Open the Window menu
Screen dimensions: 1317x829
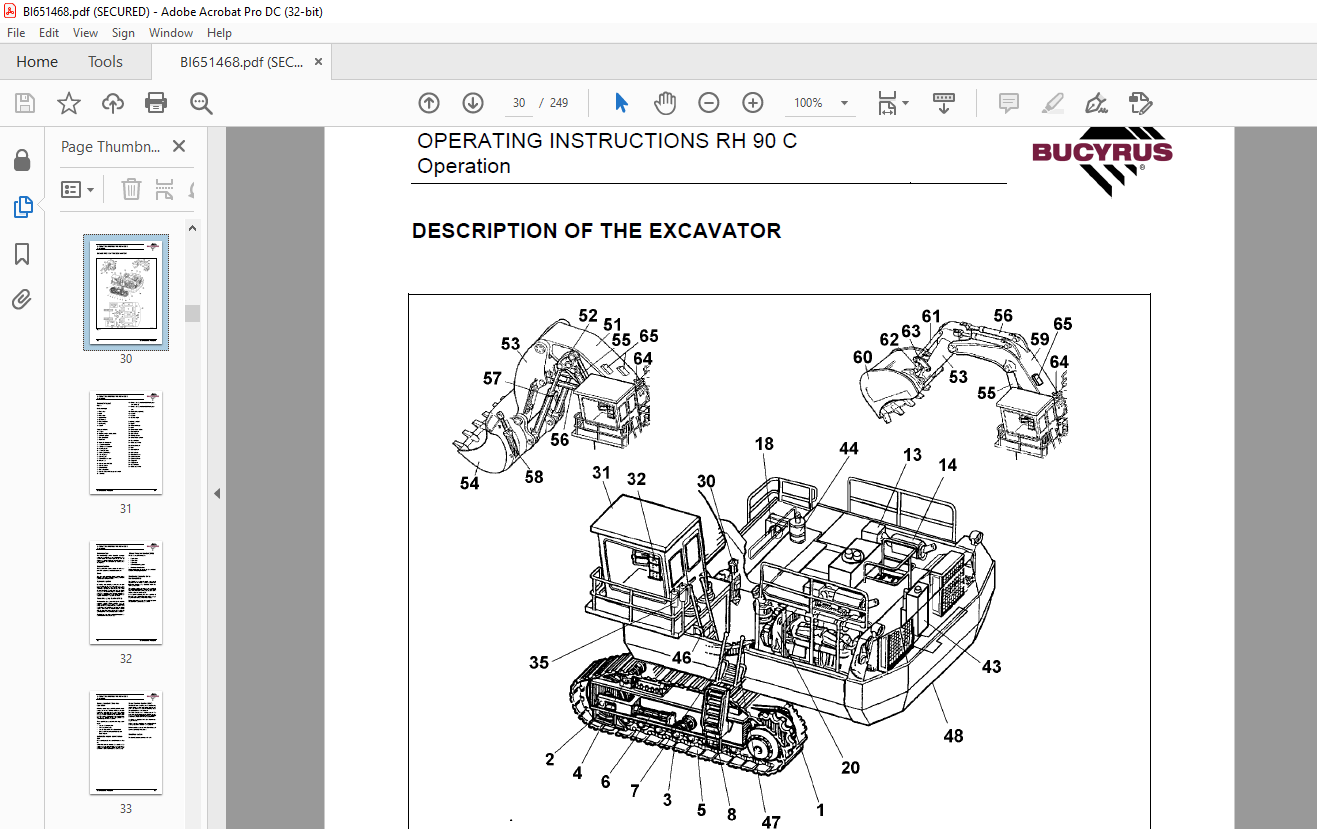tap(171, 33)
